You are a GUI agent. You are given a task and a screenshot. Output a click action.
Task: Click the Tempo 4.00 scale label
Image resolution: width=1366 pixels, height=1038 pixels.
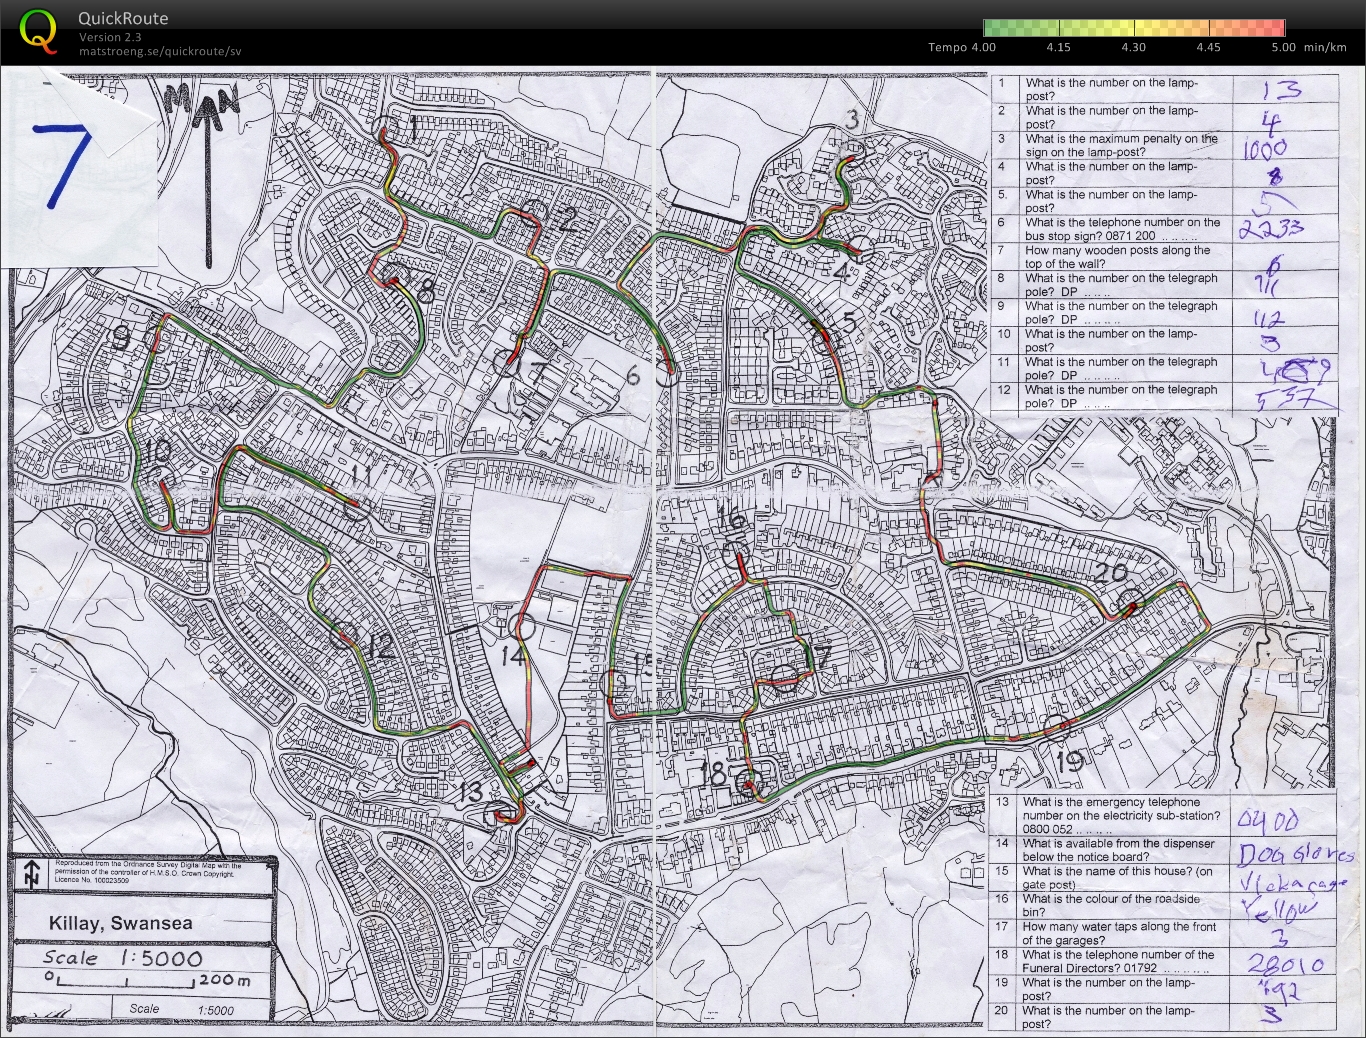[x=962, y=47]
